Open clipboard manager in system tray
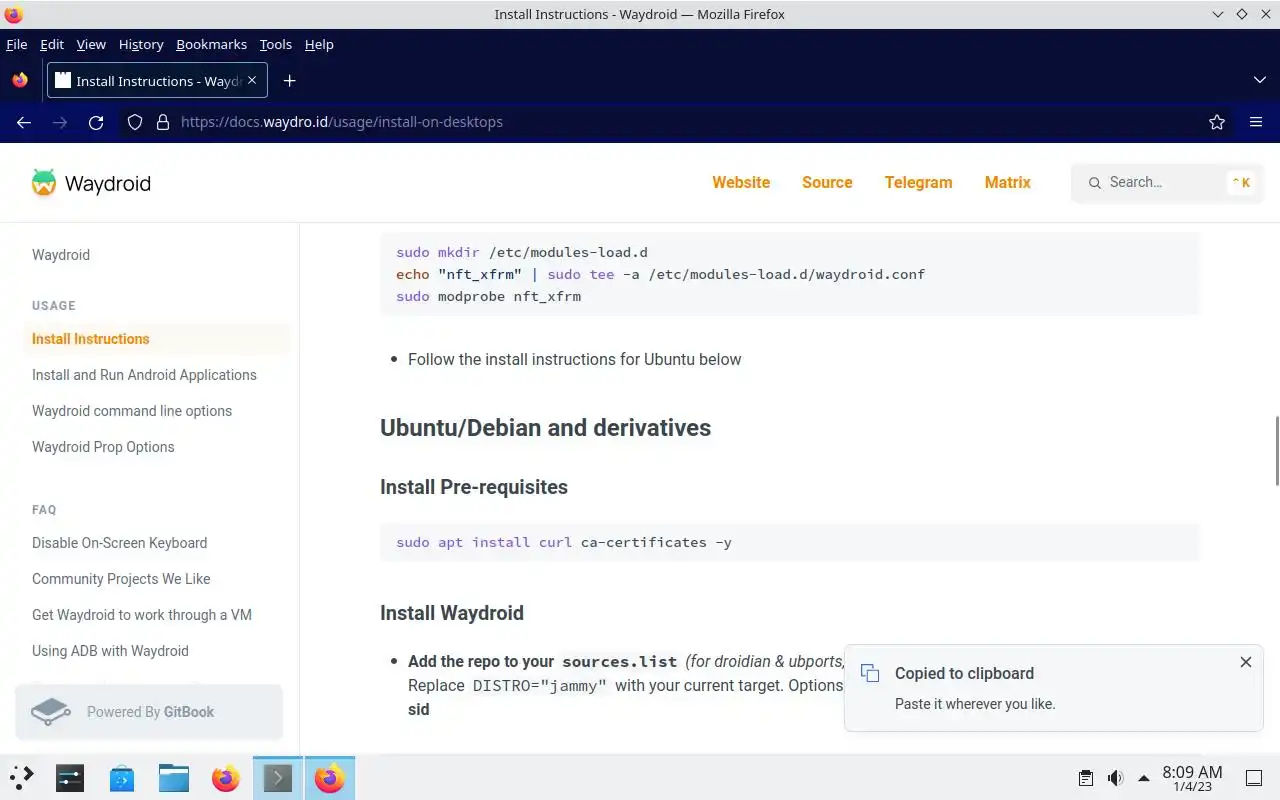The height and width of the screenshot is (800, 1280). click(1086, 778)
